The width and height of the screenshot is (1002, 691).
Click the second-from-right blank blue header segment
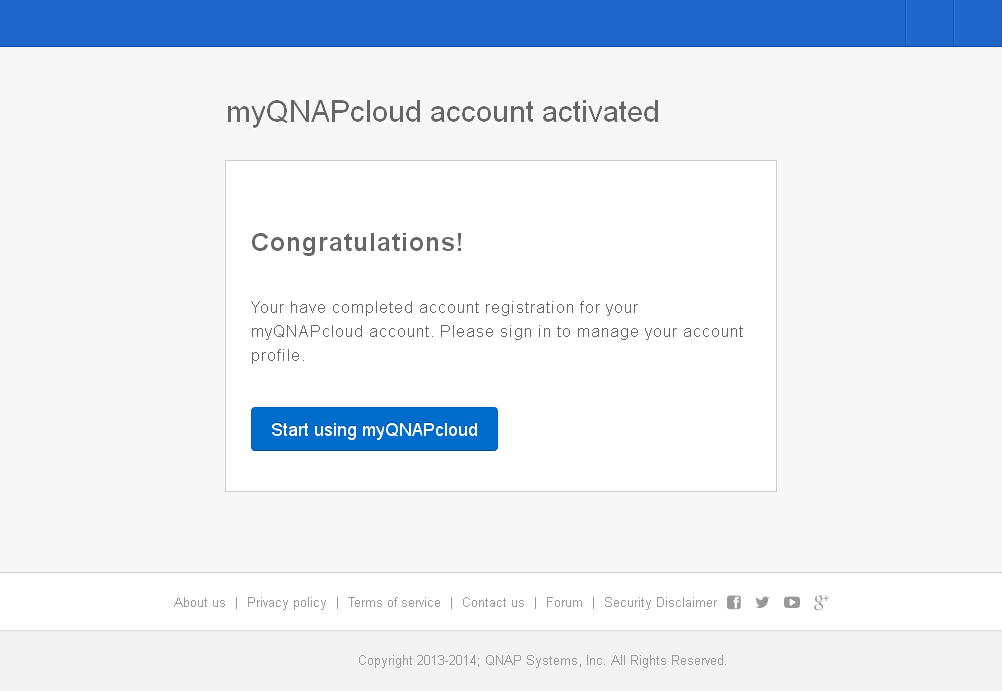(929, 23)
